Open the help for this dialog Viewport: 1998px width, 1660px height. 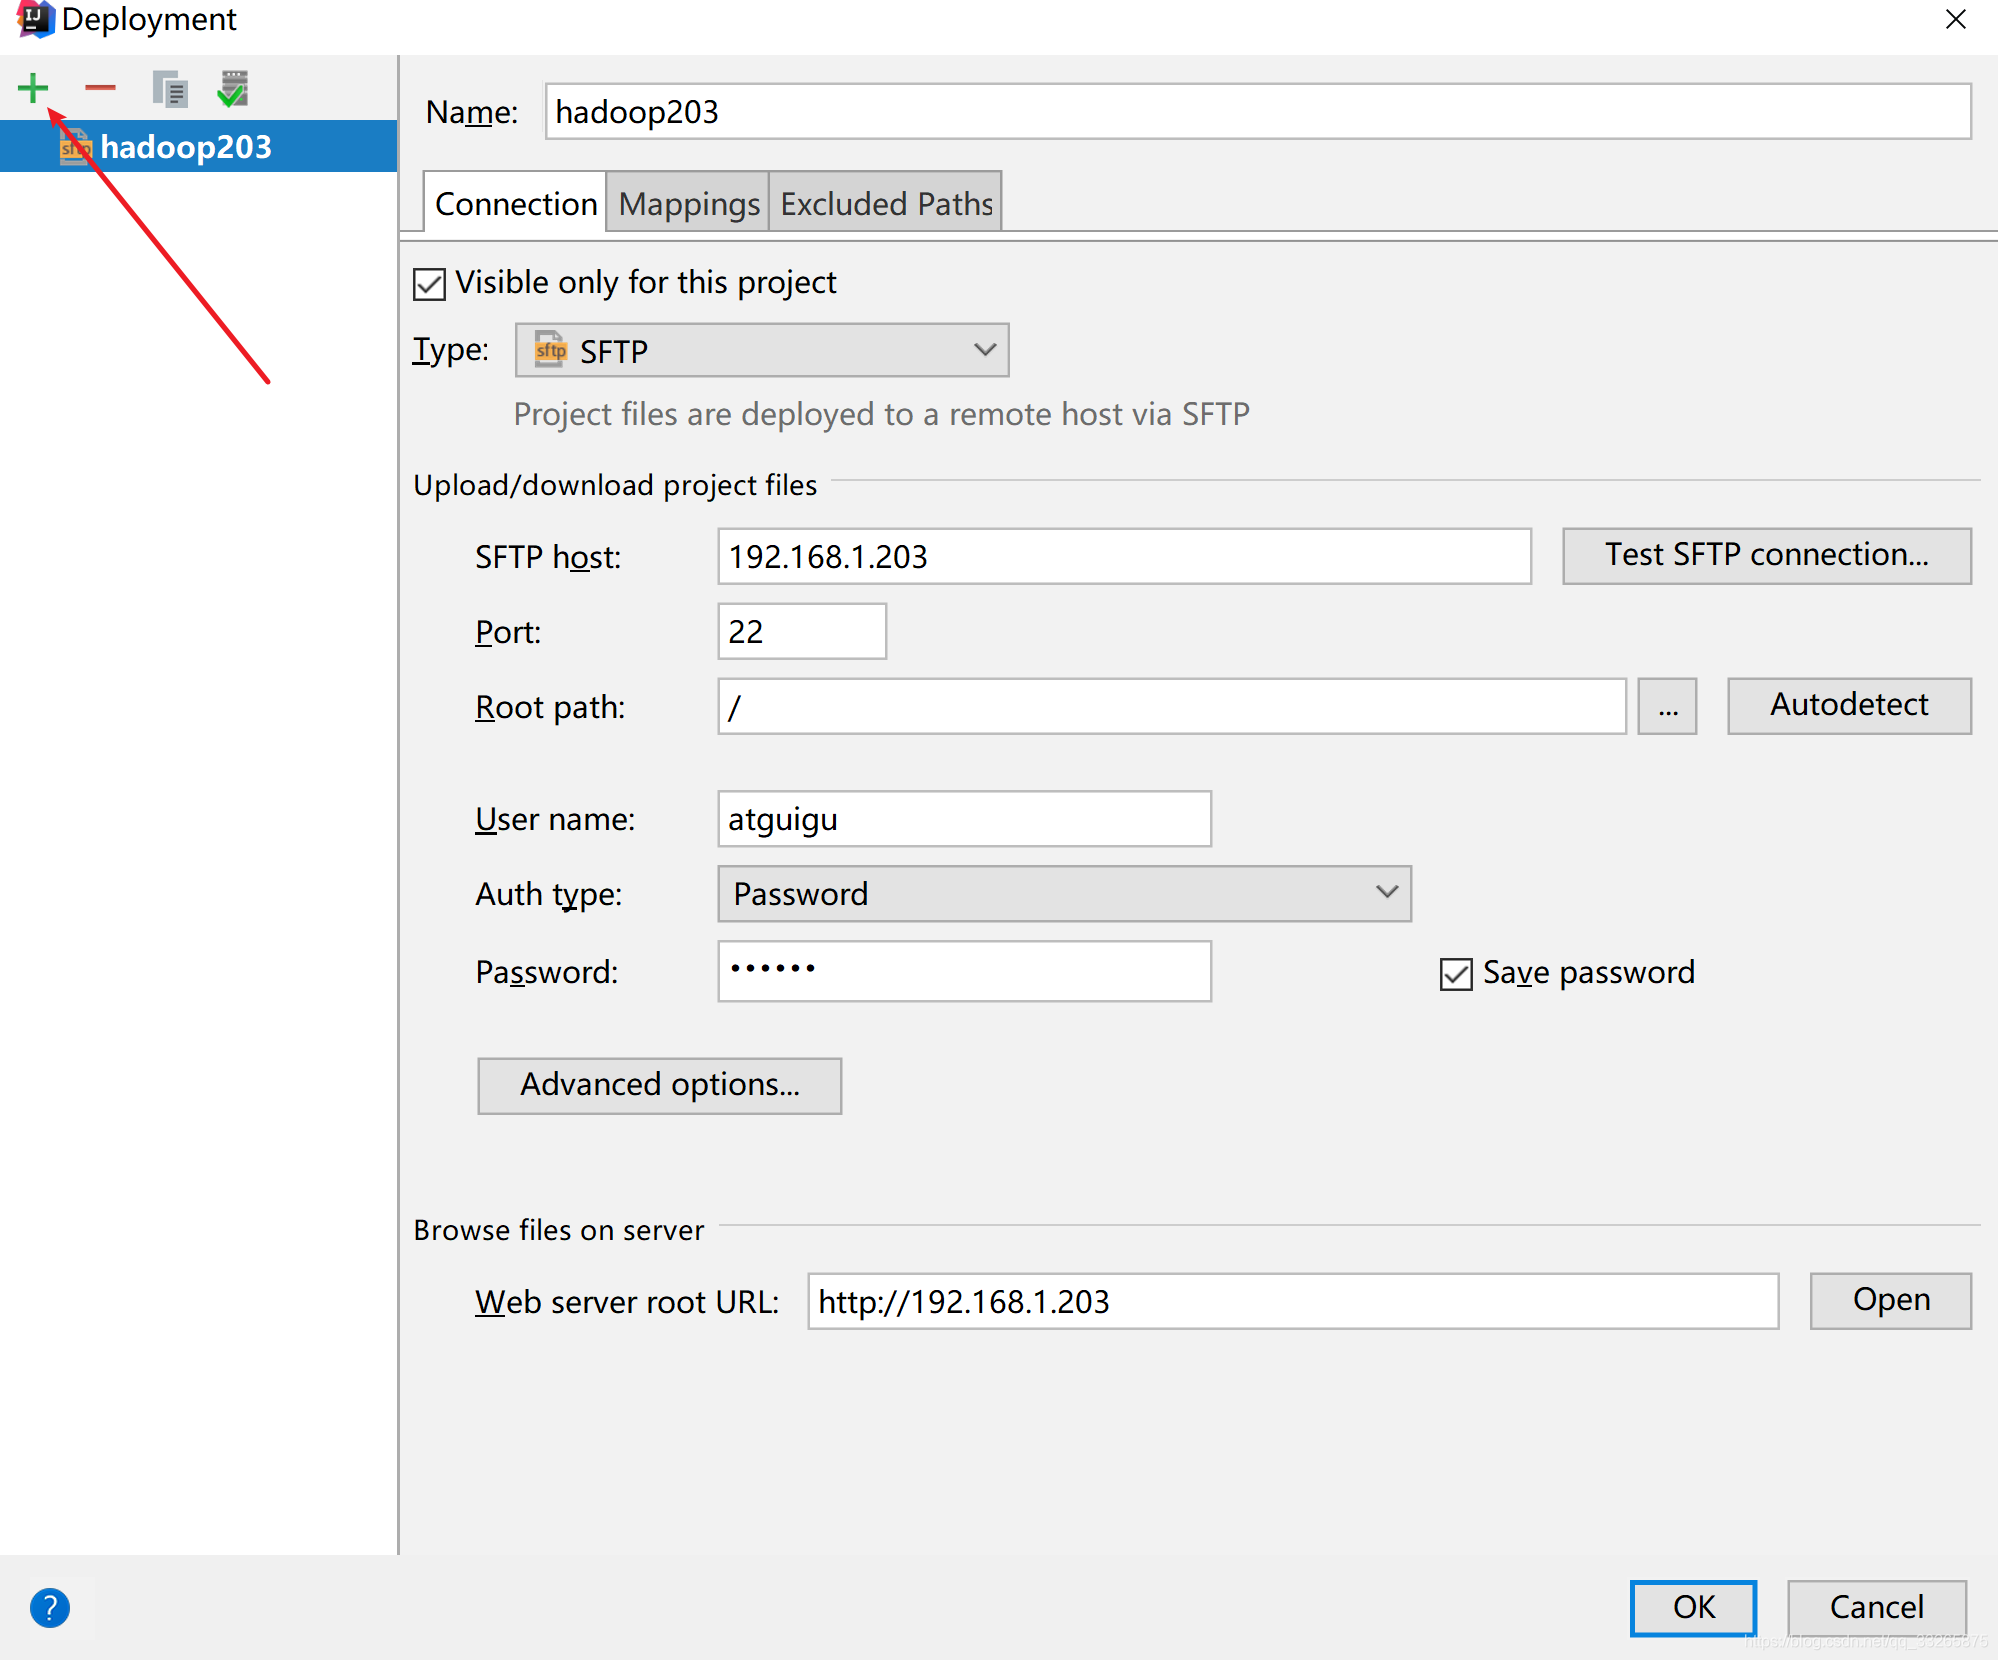pos(49,1608)
